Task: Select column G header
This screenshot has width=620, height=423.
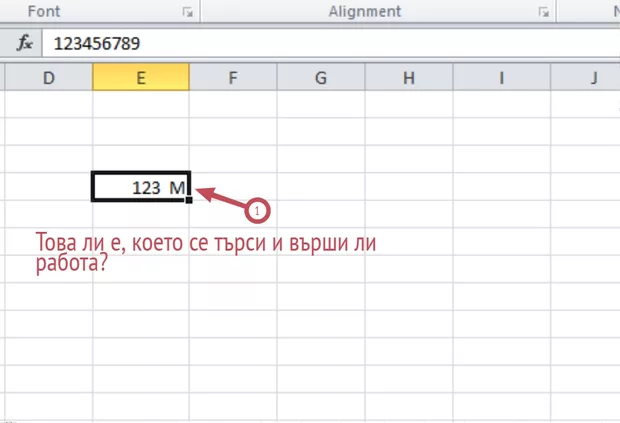Action: click(x=321, y=78)
